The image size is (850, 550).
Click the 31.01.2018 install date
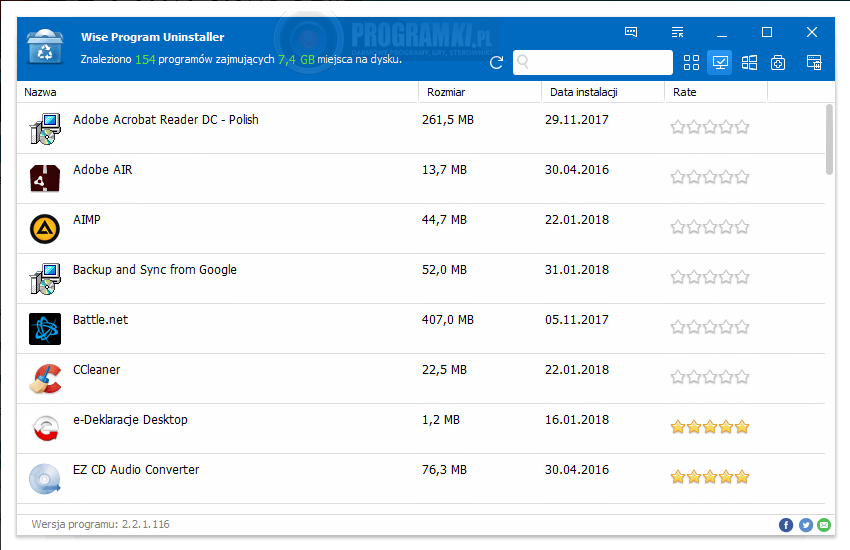tap(577, 270)
